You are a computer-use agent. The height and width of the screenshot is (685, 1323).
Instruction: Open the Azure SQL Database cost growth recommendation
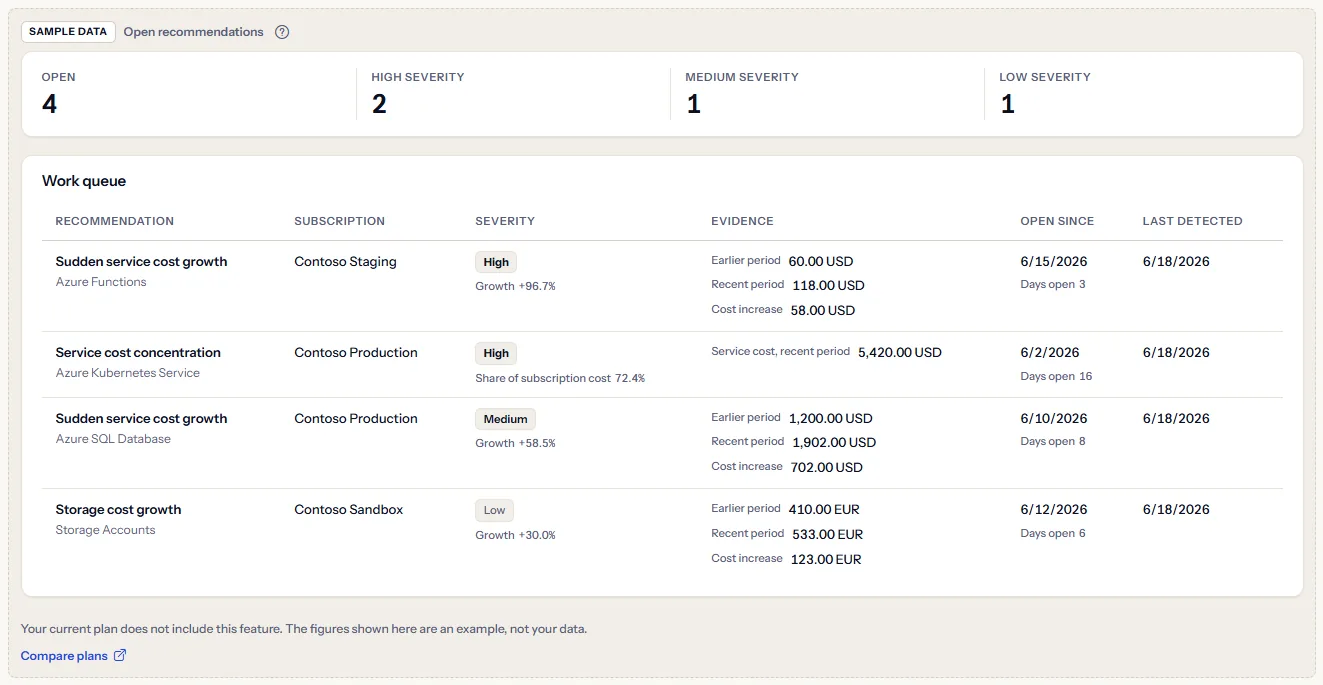point(142,419)
